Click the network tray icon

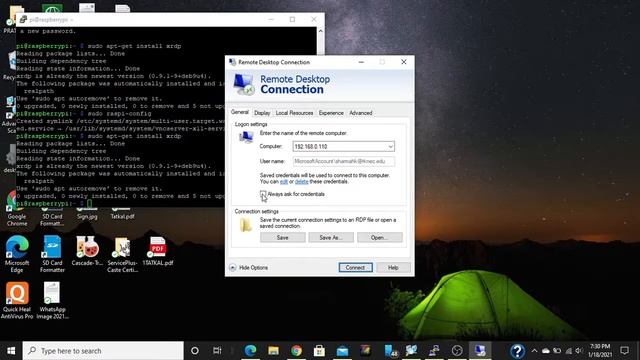point(568,351)
